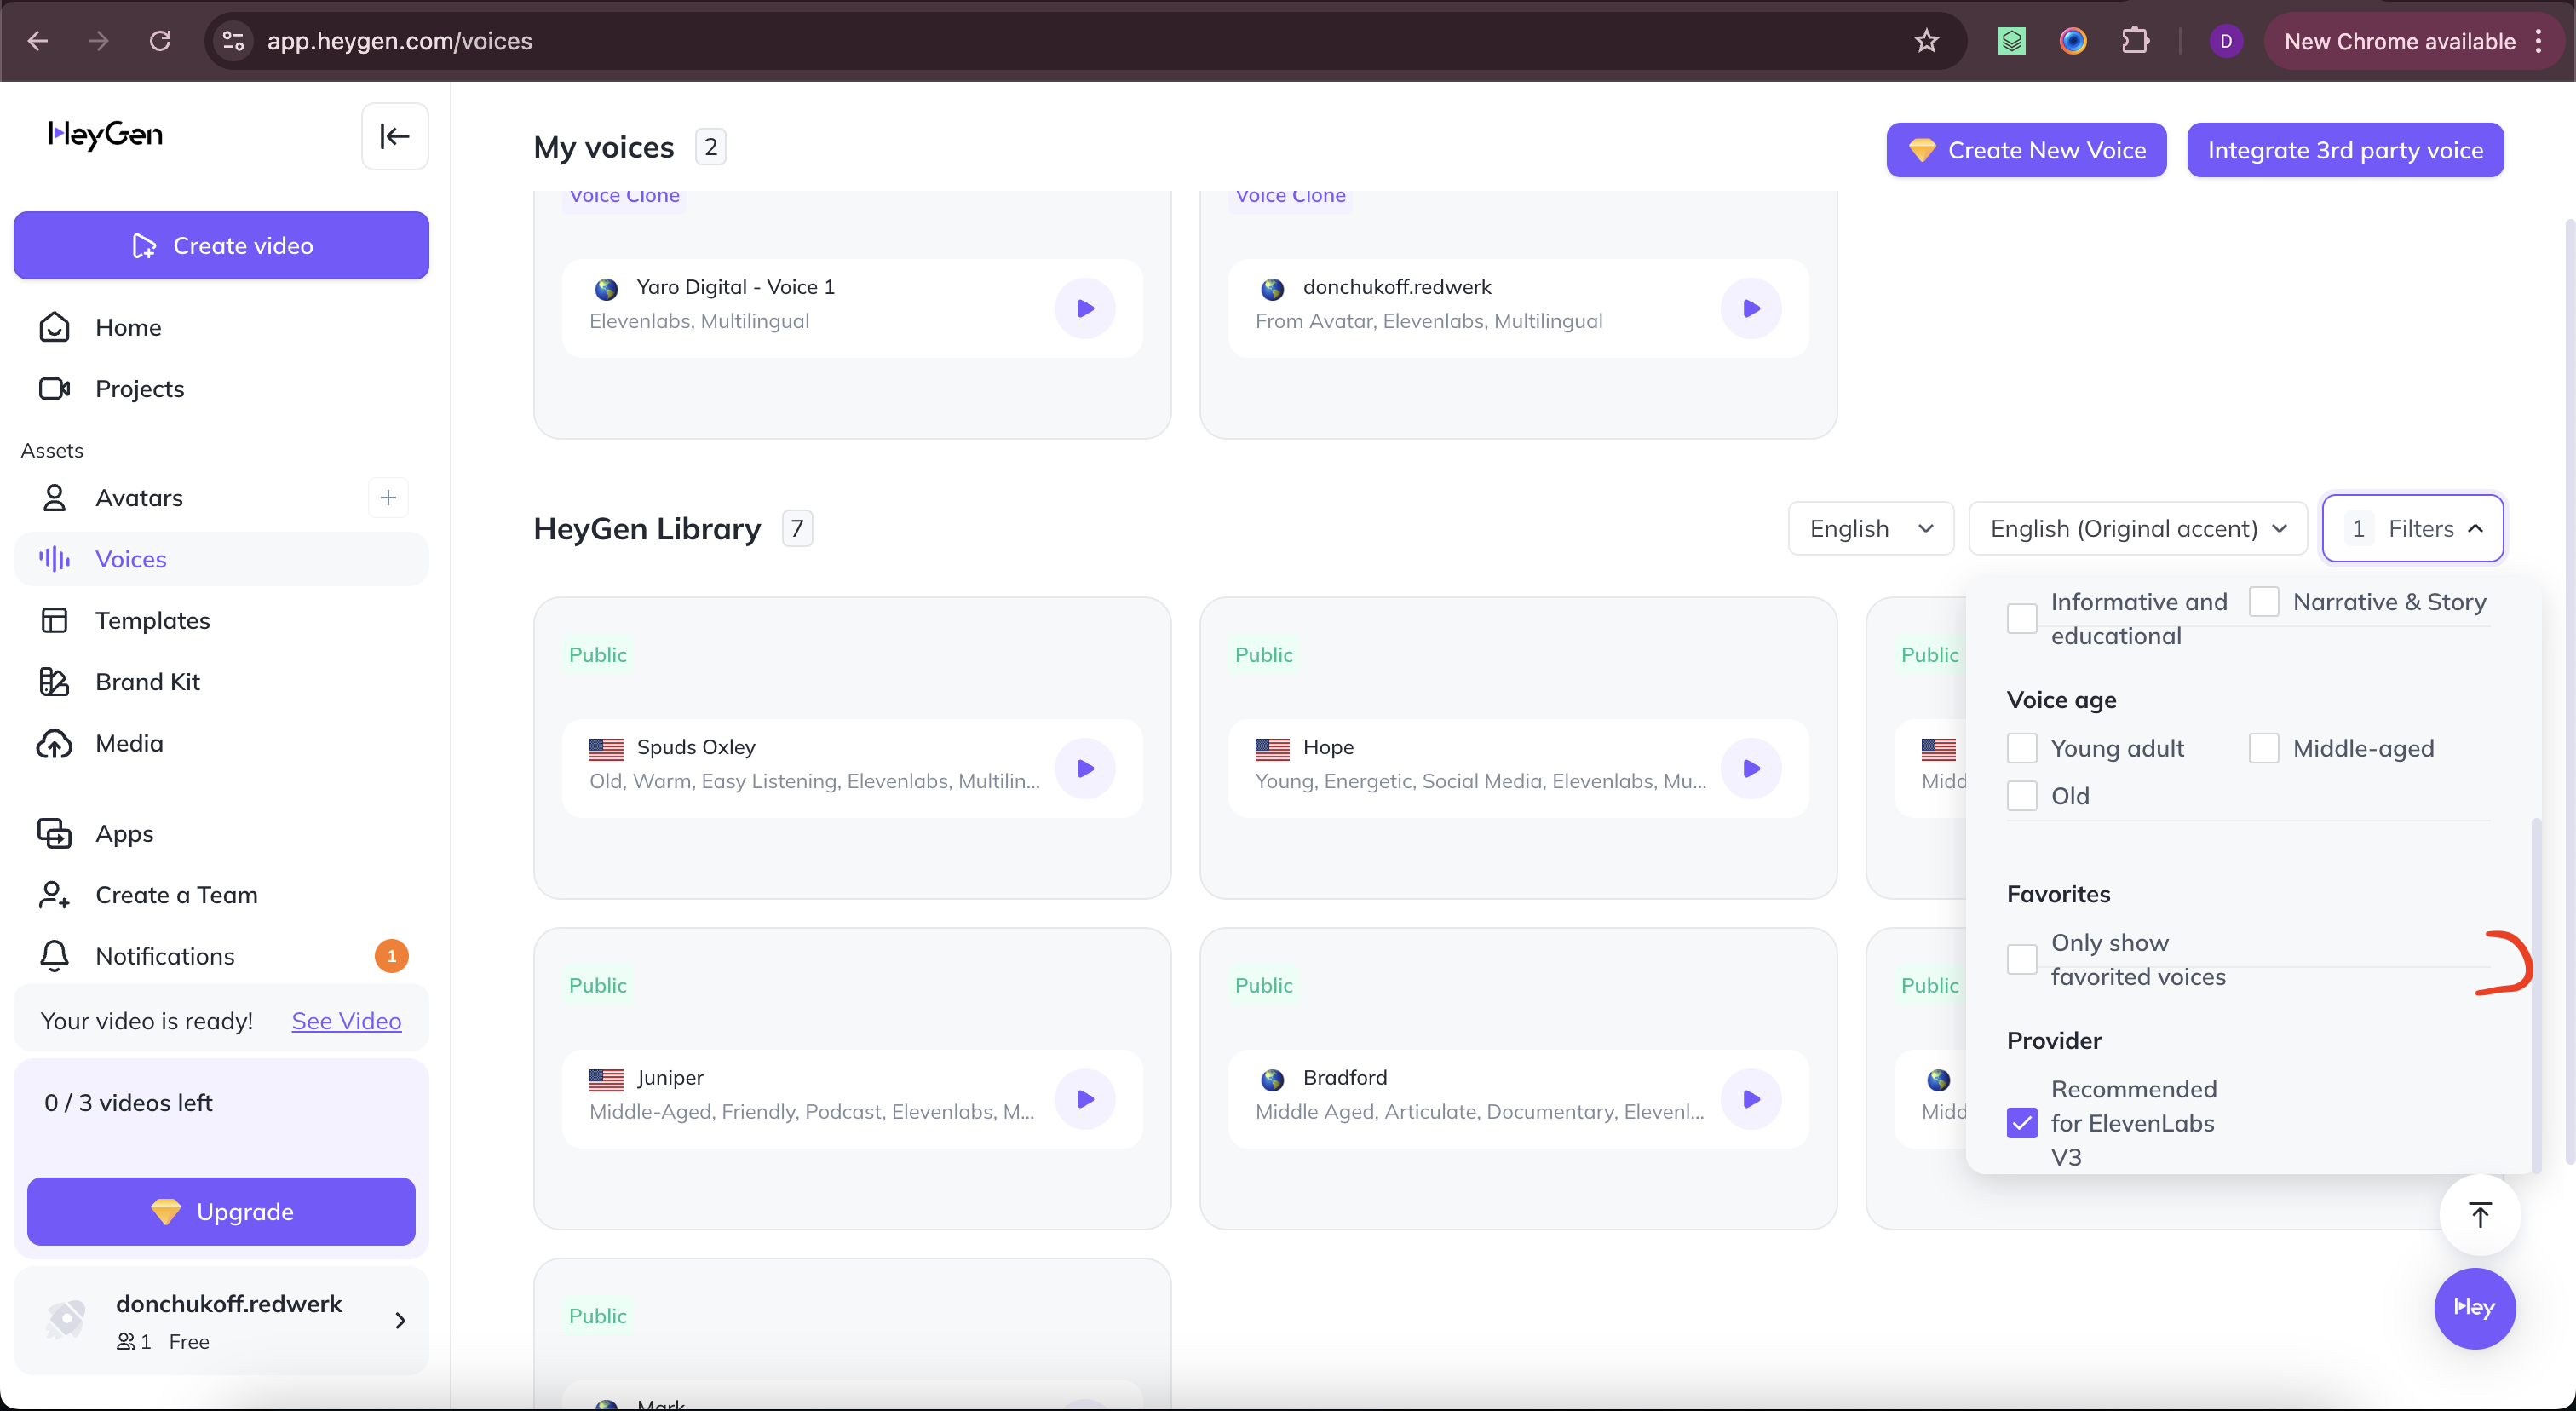Check the Informative and educational filter
Screen dimensions: 2576x1411
tap(2022, 618)
